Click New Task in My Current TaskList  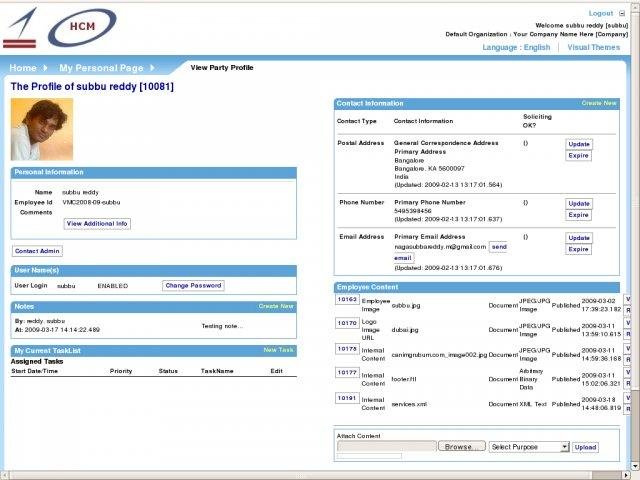click(278, 350)
